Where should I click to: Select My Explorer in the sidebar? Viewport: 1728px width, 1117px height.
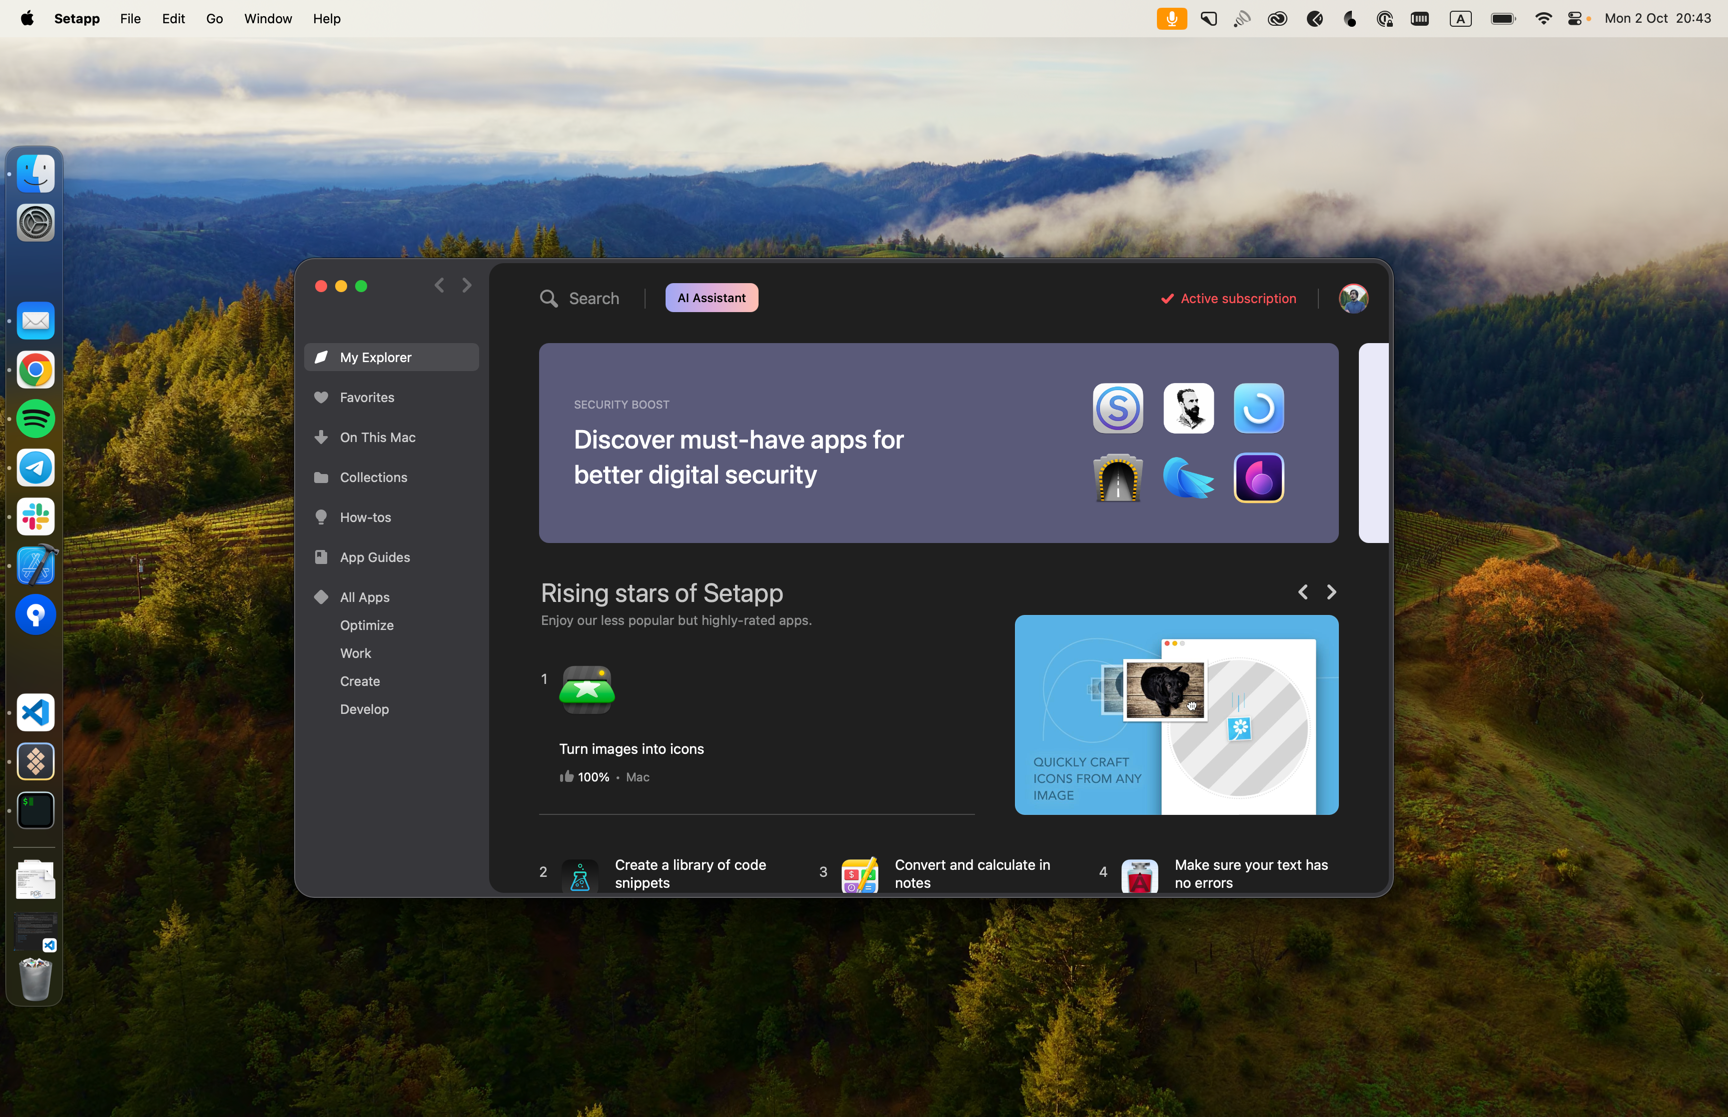click(391, 357)
